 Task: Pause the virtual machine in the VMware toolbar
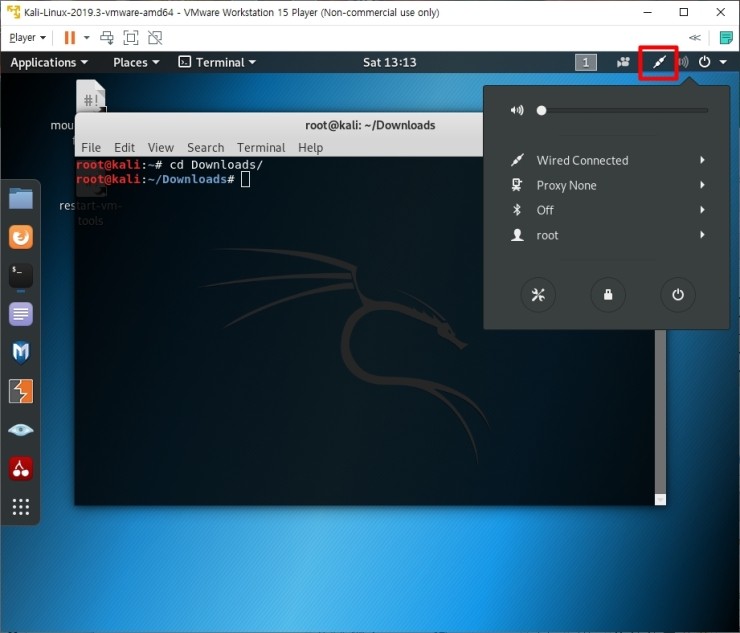69,38
